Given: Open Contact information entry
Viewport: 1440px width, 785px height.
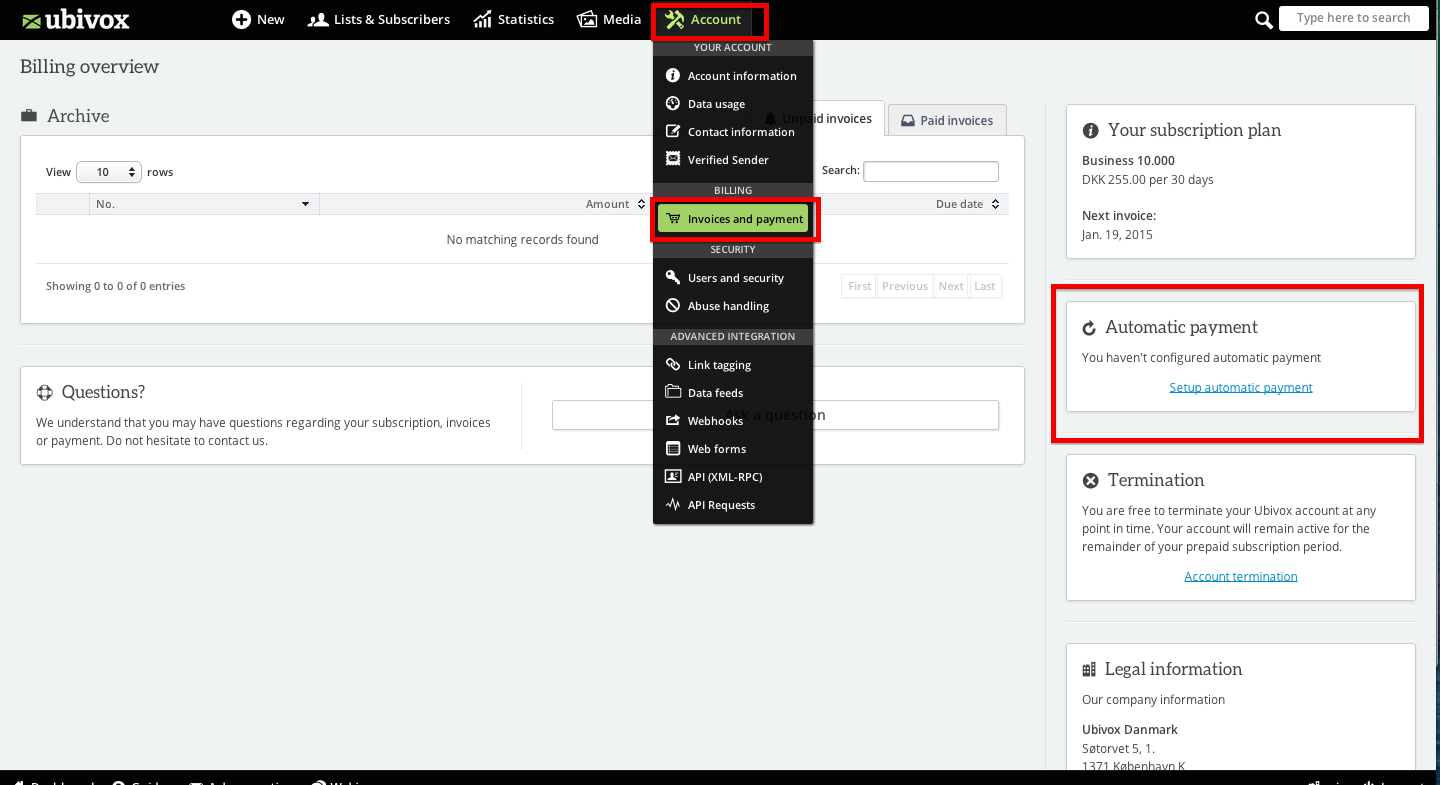Looking at the screenshot, I should pos(733,132).
